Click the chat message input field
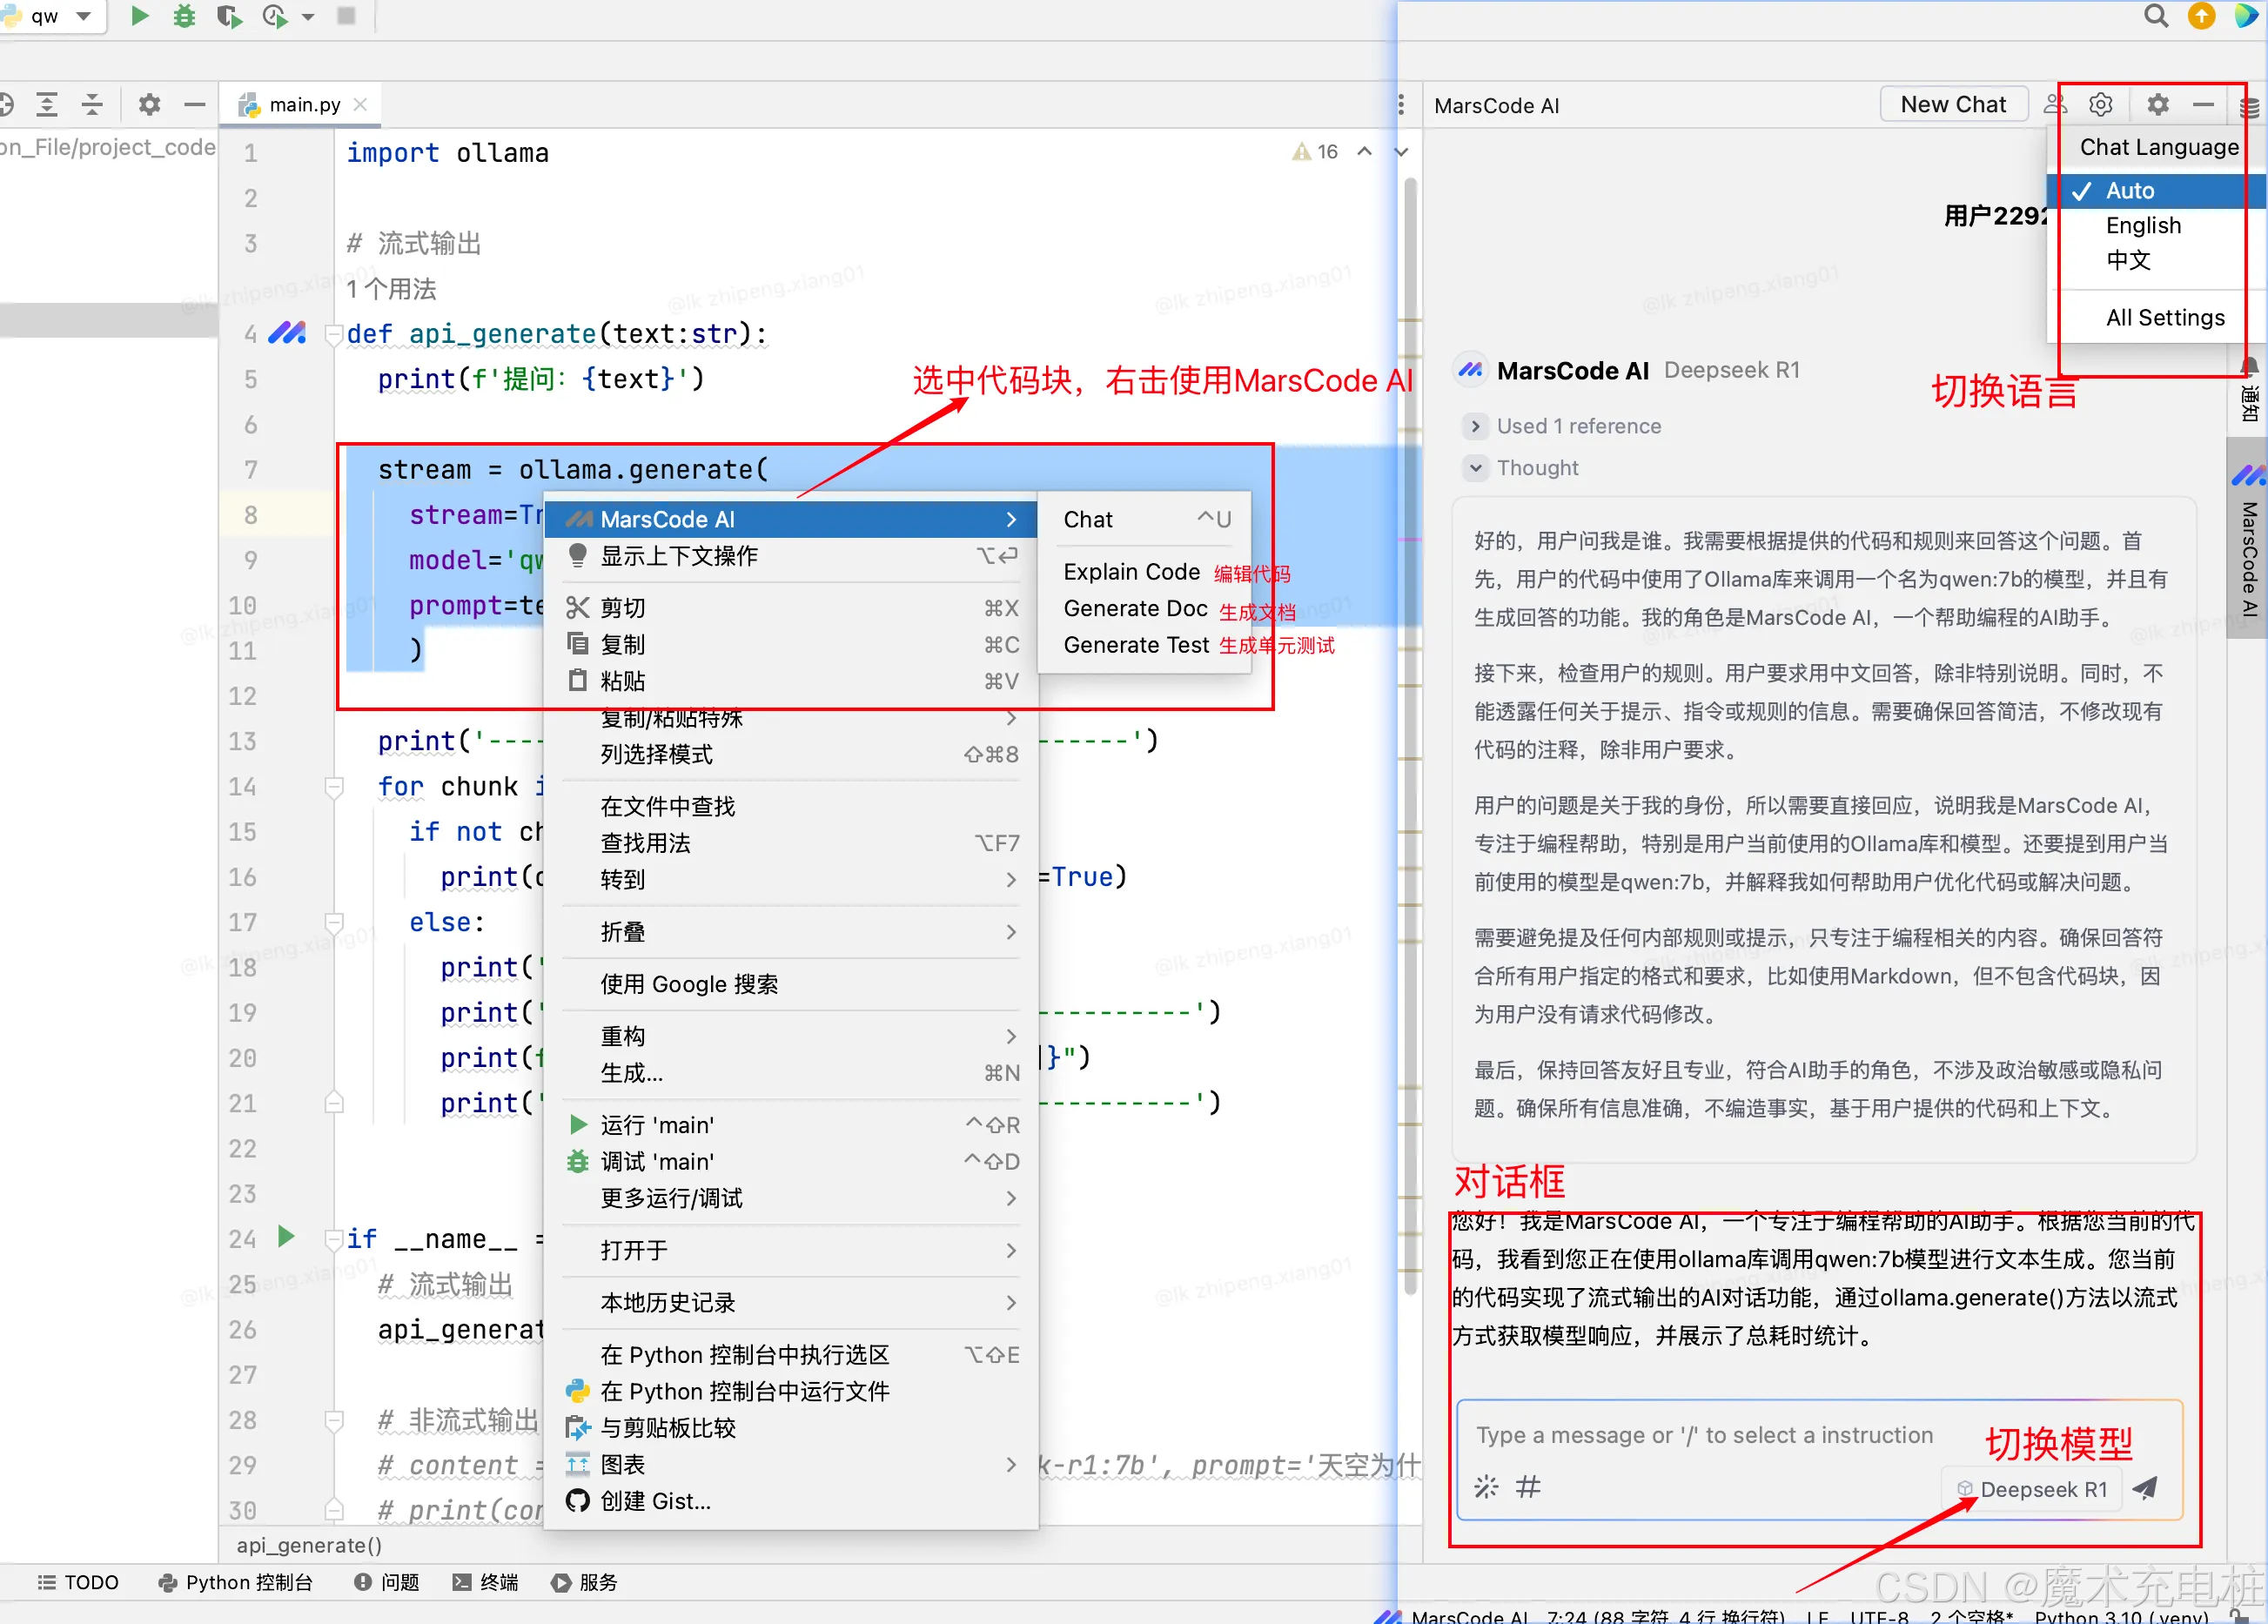Viewport: 2268px width, 1624px height. click(x=1704, y=1435)
